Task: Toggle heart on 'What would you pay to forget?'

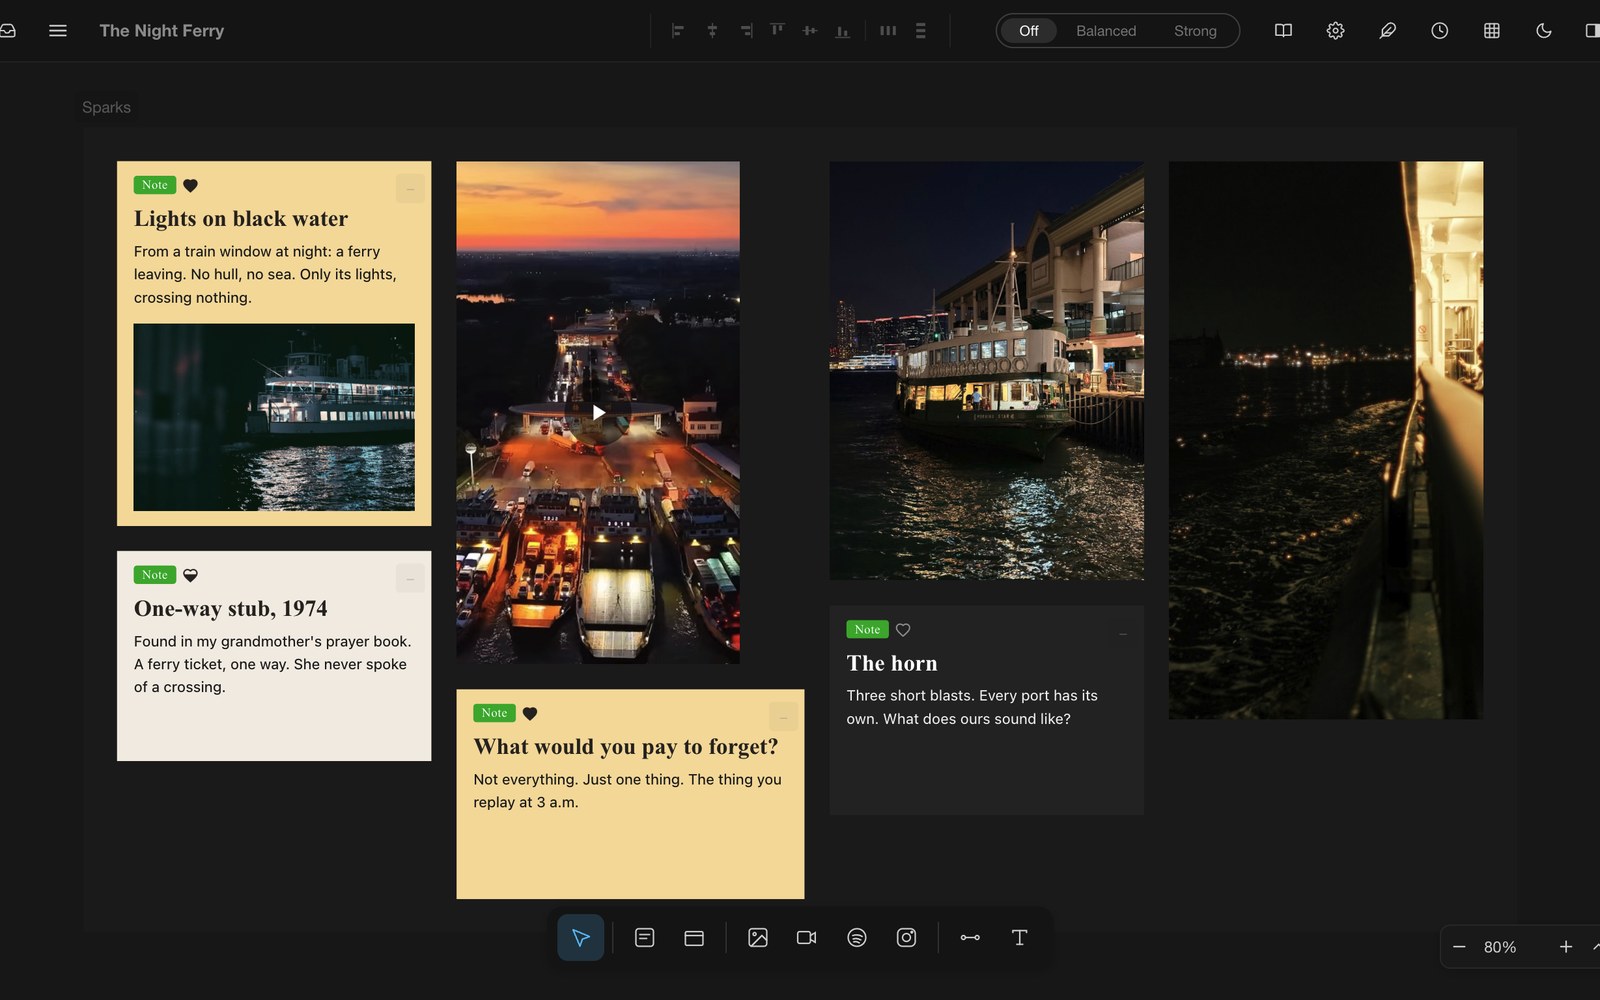Action: click(x=530, y=713)
